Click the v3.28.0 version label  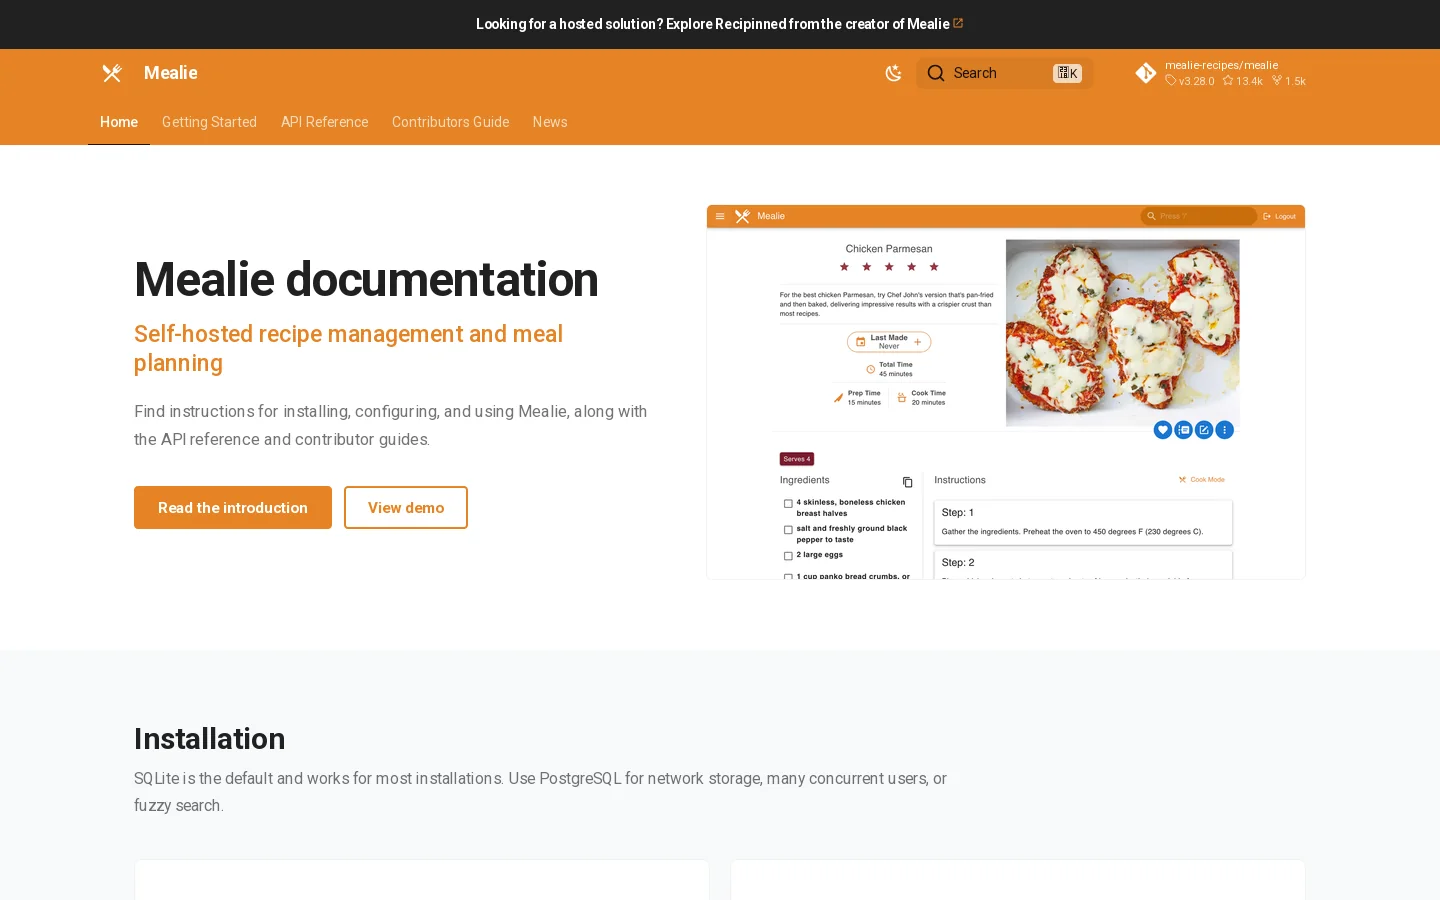1190,81
